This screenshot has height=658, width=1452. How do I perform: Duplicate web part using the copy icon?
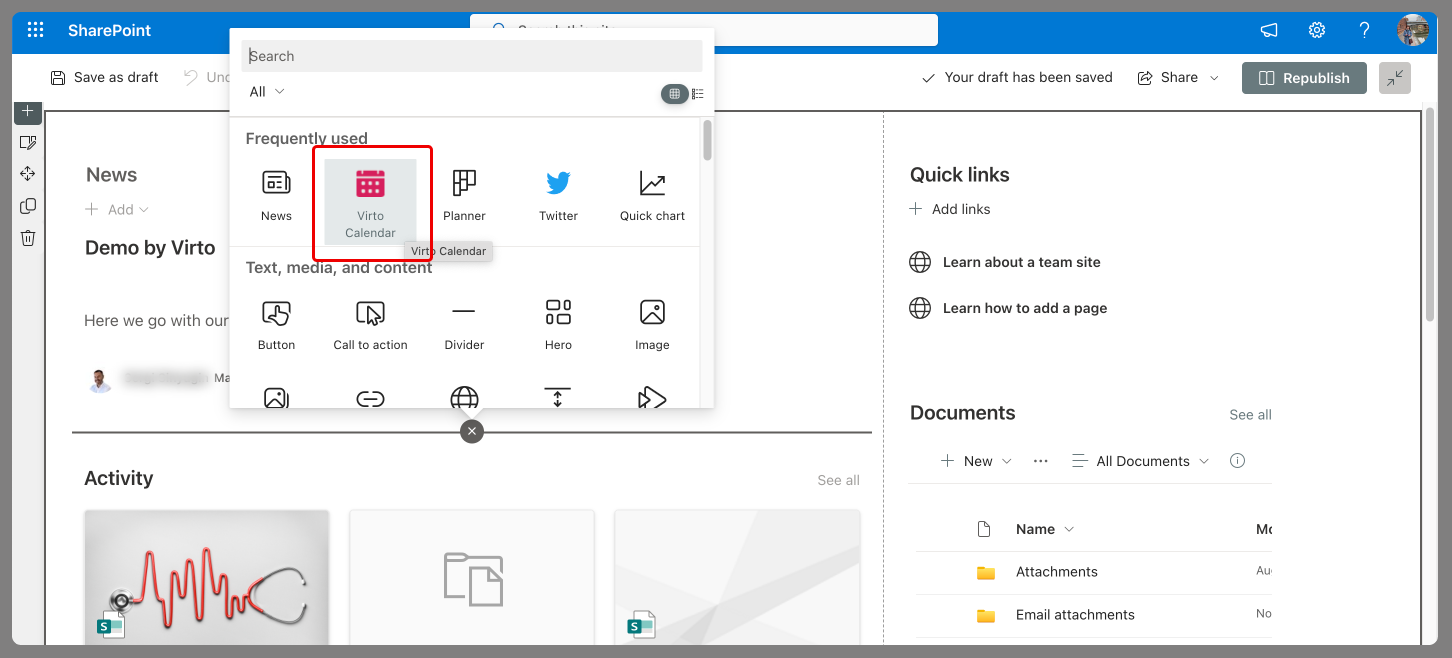tap(28, 206)
